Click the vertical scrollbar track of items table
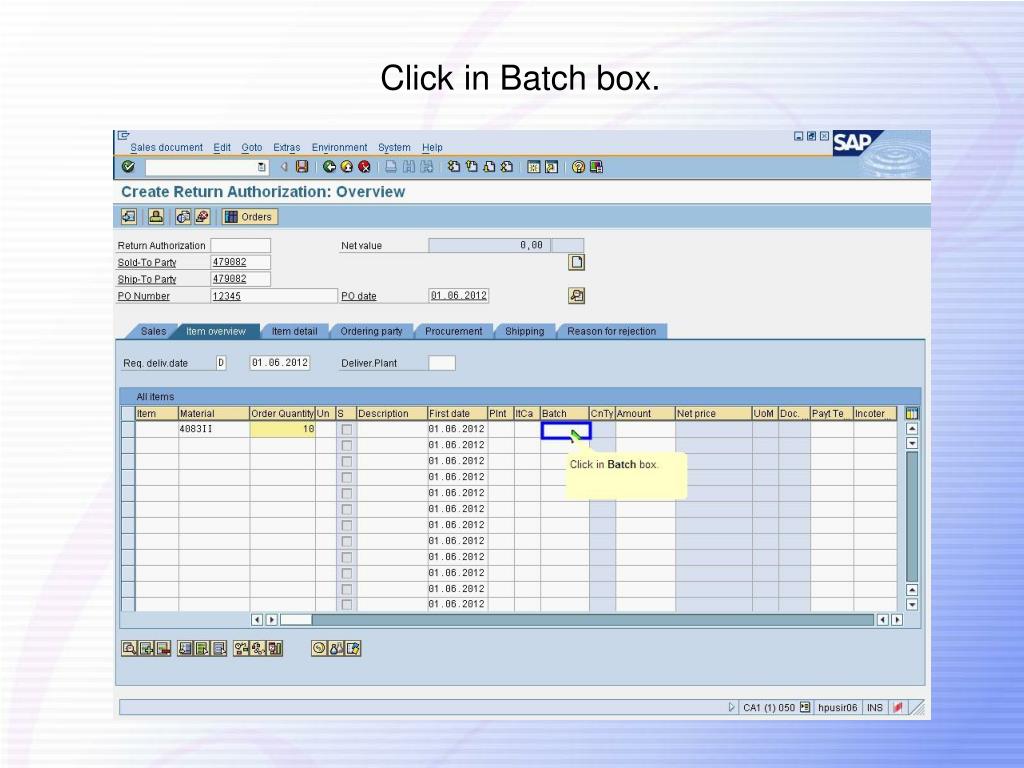Viewport: 1024px width, 768px height. [912, 516]
